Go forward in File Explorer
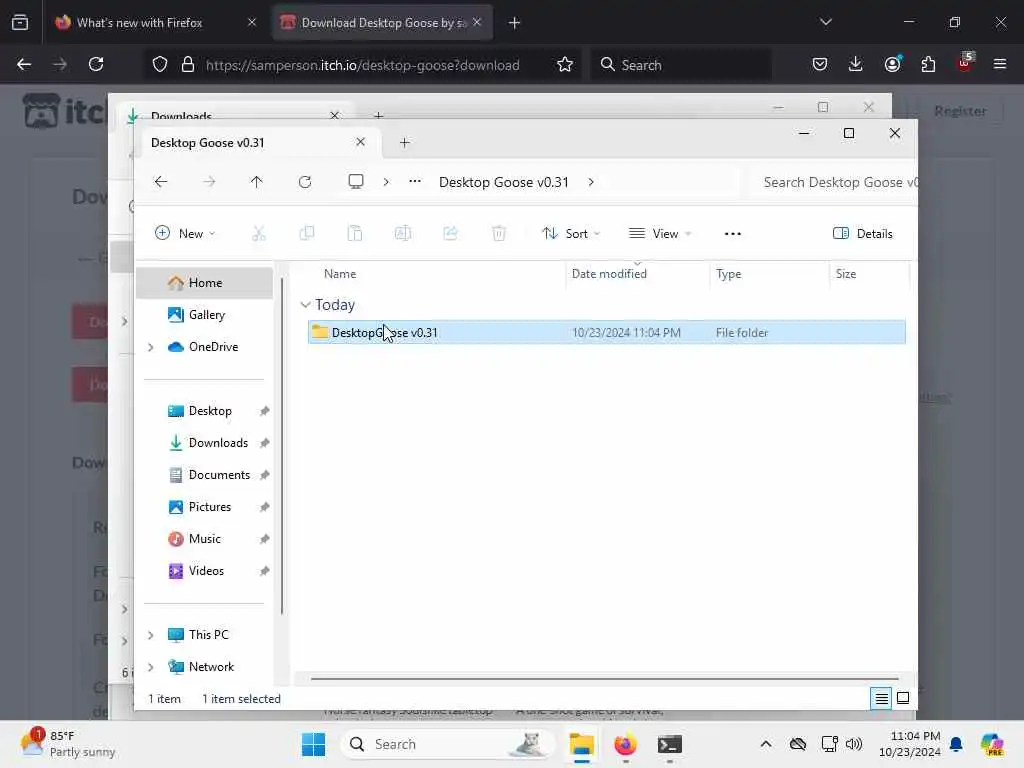 click(x=209, y=182)
